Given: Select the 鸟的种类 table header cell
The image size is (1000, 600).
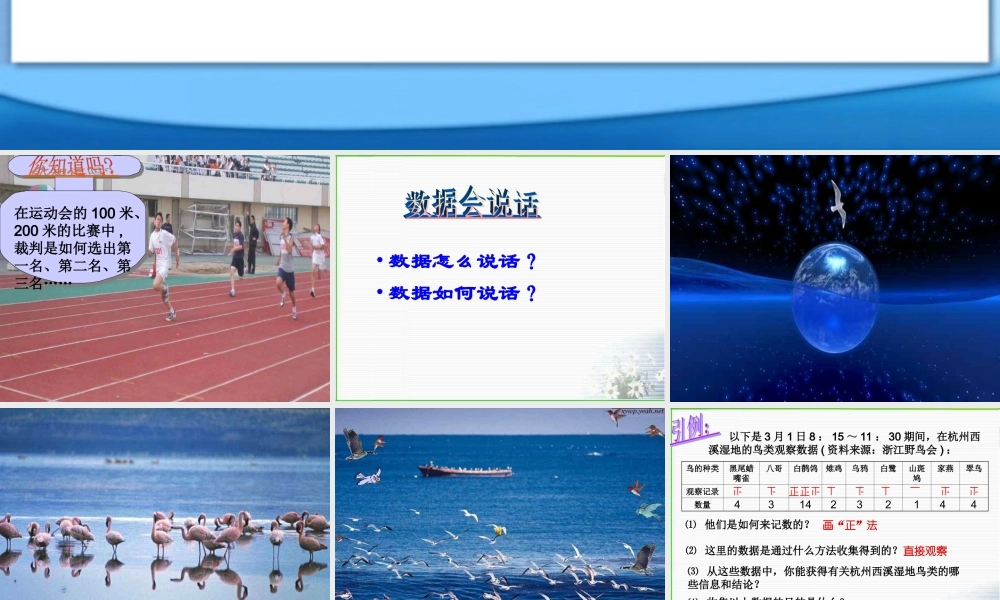Looking at the screenshot, I should pyautogui.click(x=703, y=470).
